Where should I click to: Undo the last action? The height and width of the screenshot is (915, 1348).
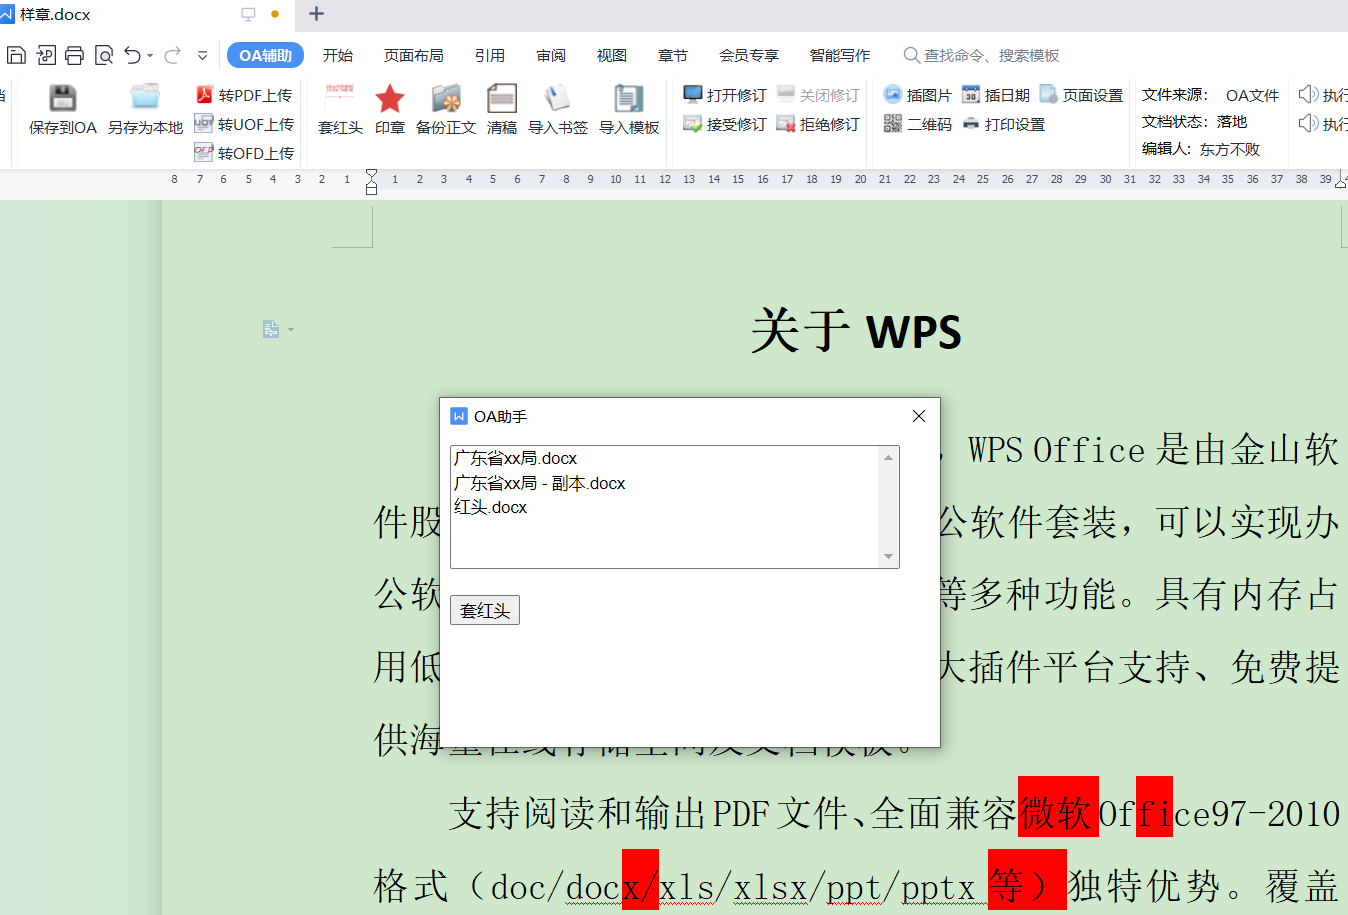pyautogui.click(x=132, y=55)
